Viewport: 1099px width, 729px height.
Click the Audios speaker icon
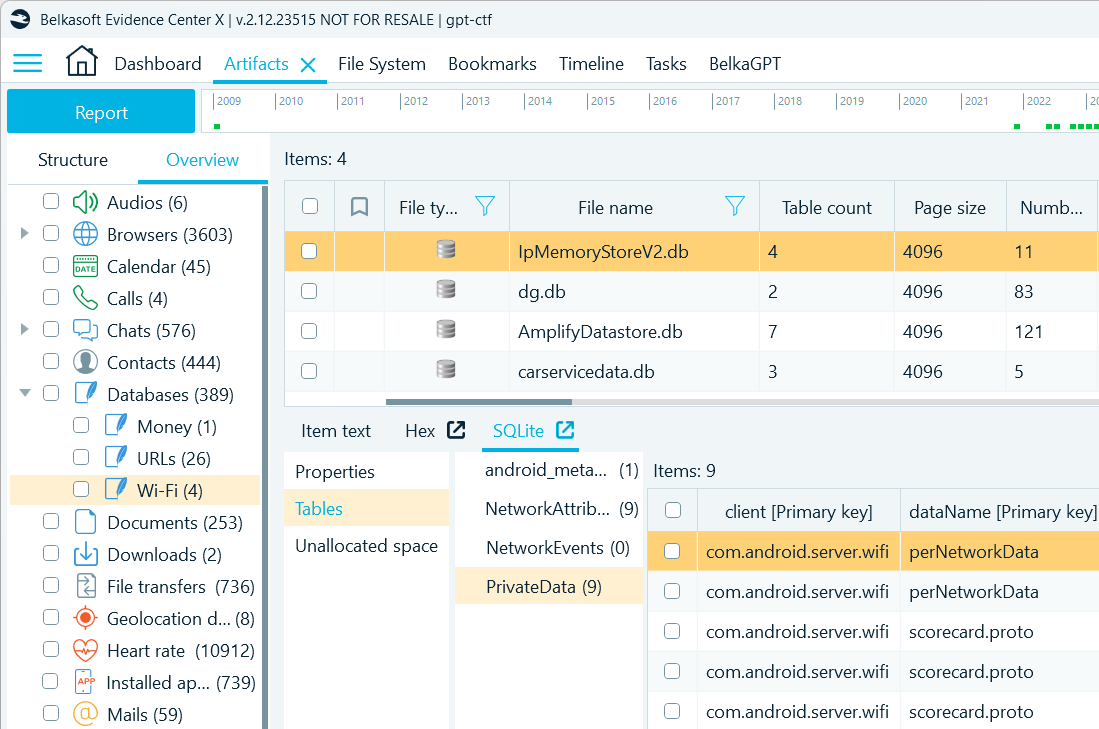point(86,202)
